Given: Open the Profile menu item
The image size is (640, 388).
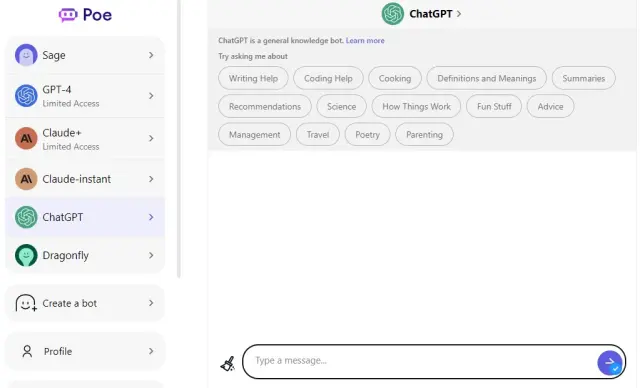Looking at the screenshot, I should (85, 351).
